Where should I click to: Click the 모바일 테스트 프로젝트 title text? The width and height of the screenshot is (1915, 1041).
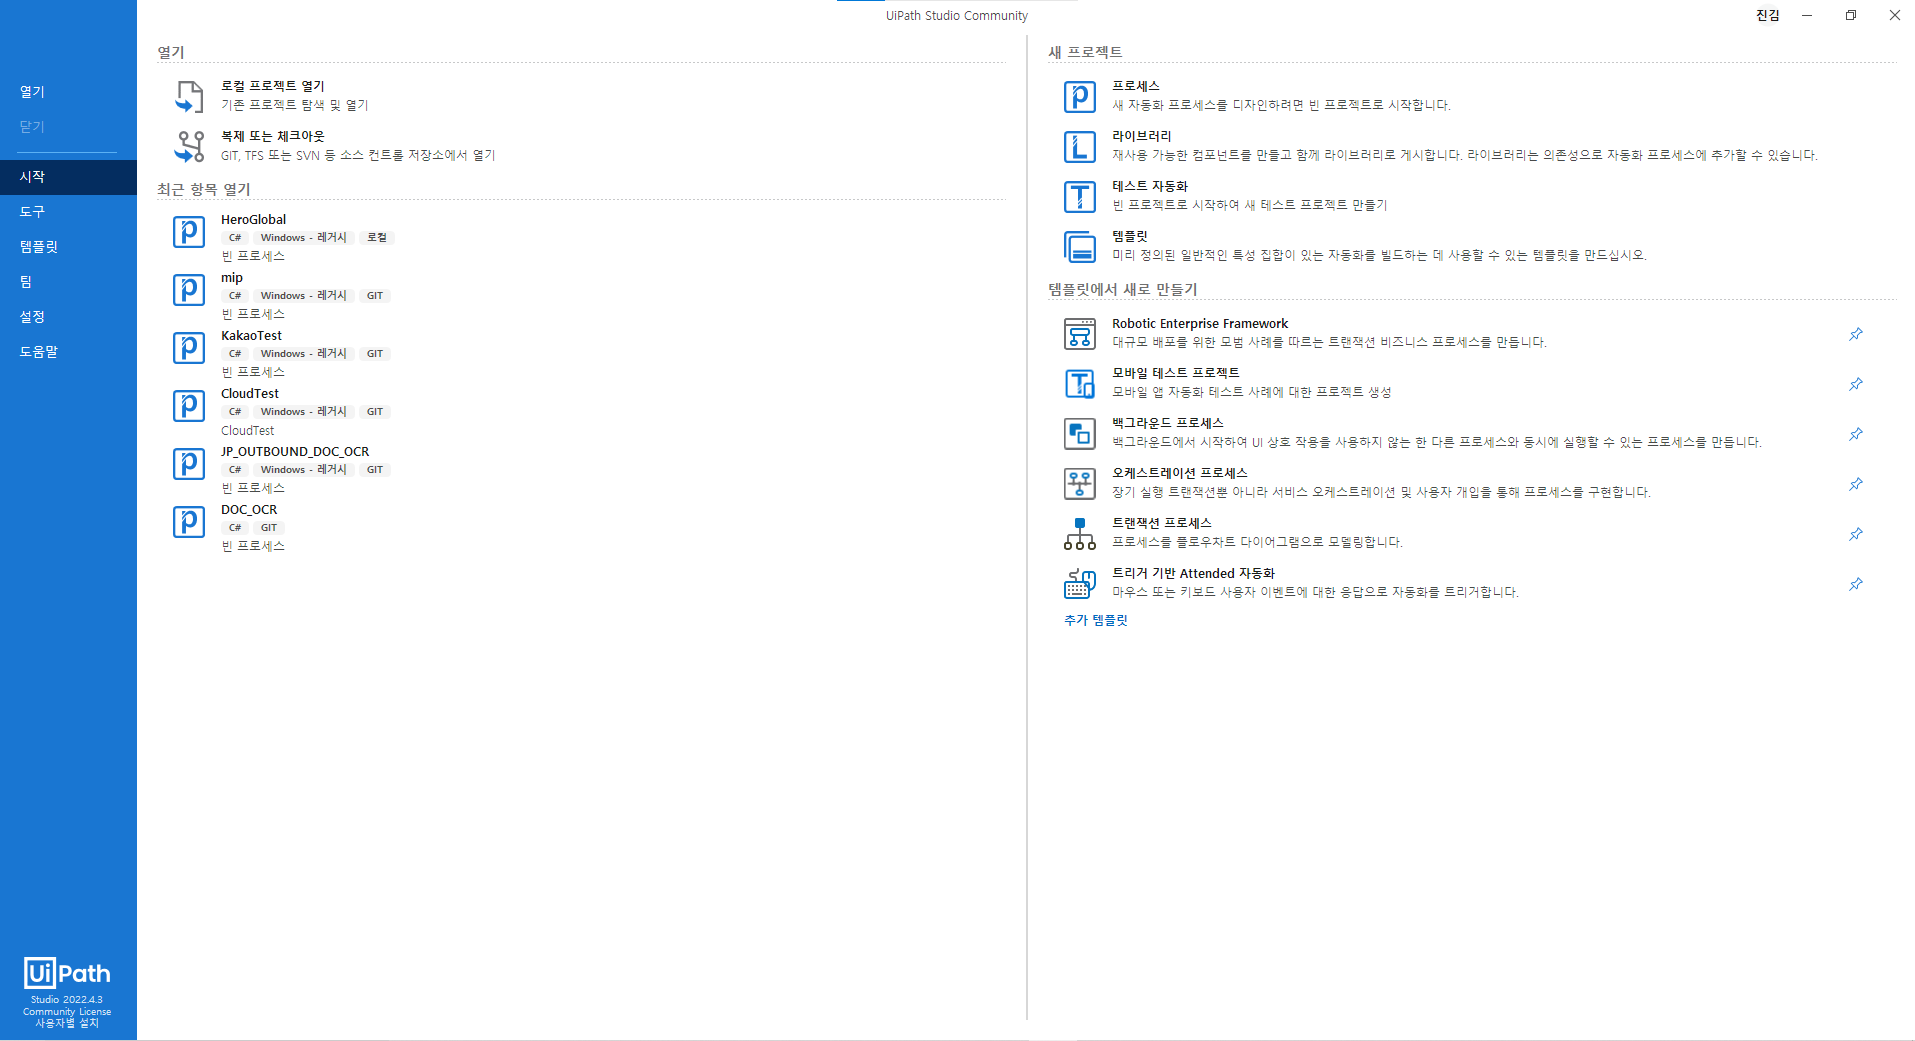pos(1176,373)
